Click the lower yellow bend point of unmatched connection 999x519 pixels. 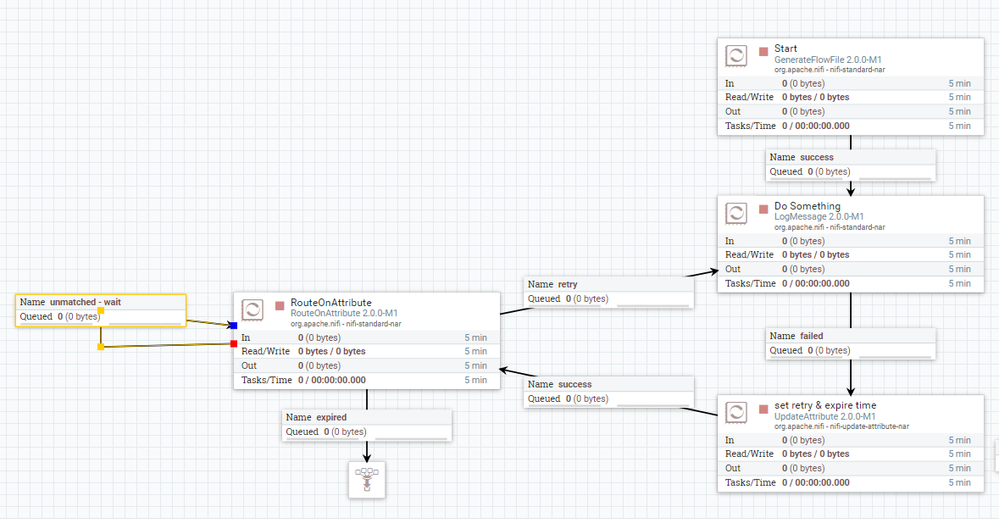101,346
